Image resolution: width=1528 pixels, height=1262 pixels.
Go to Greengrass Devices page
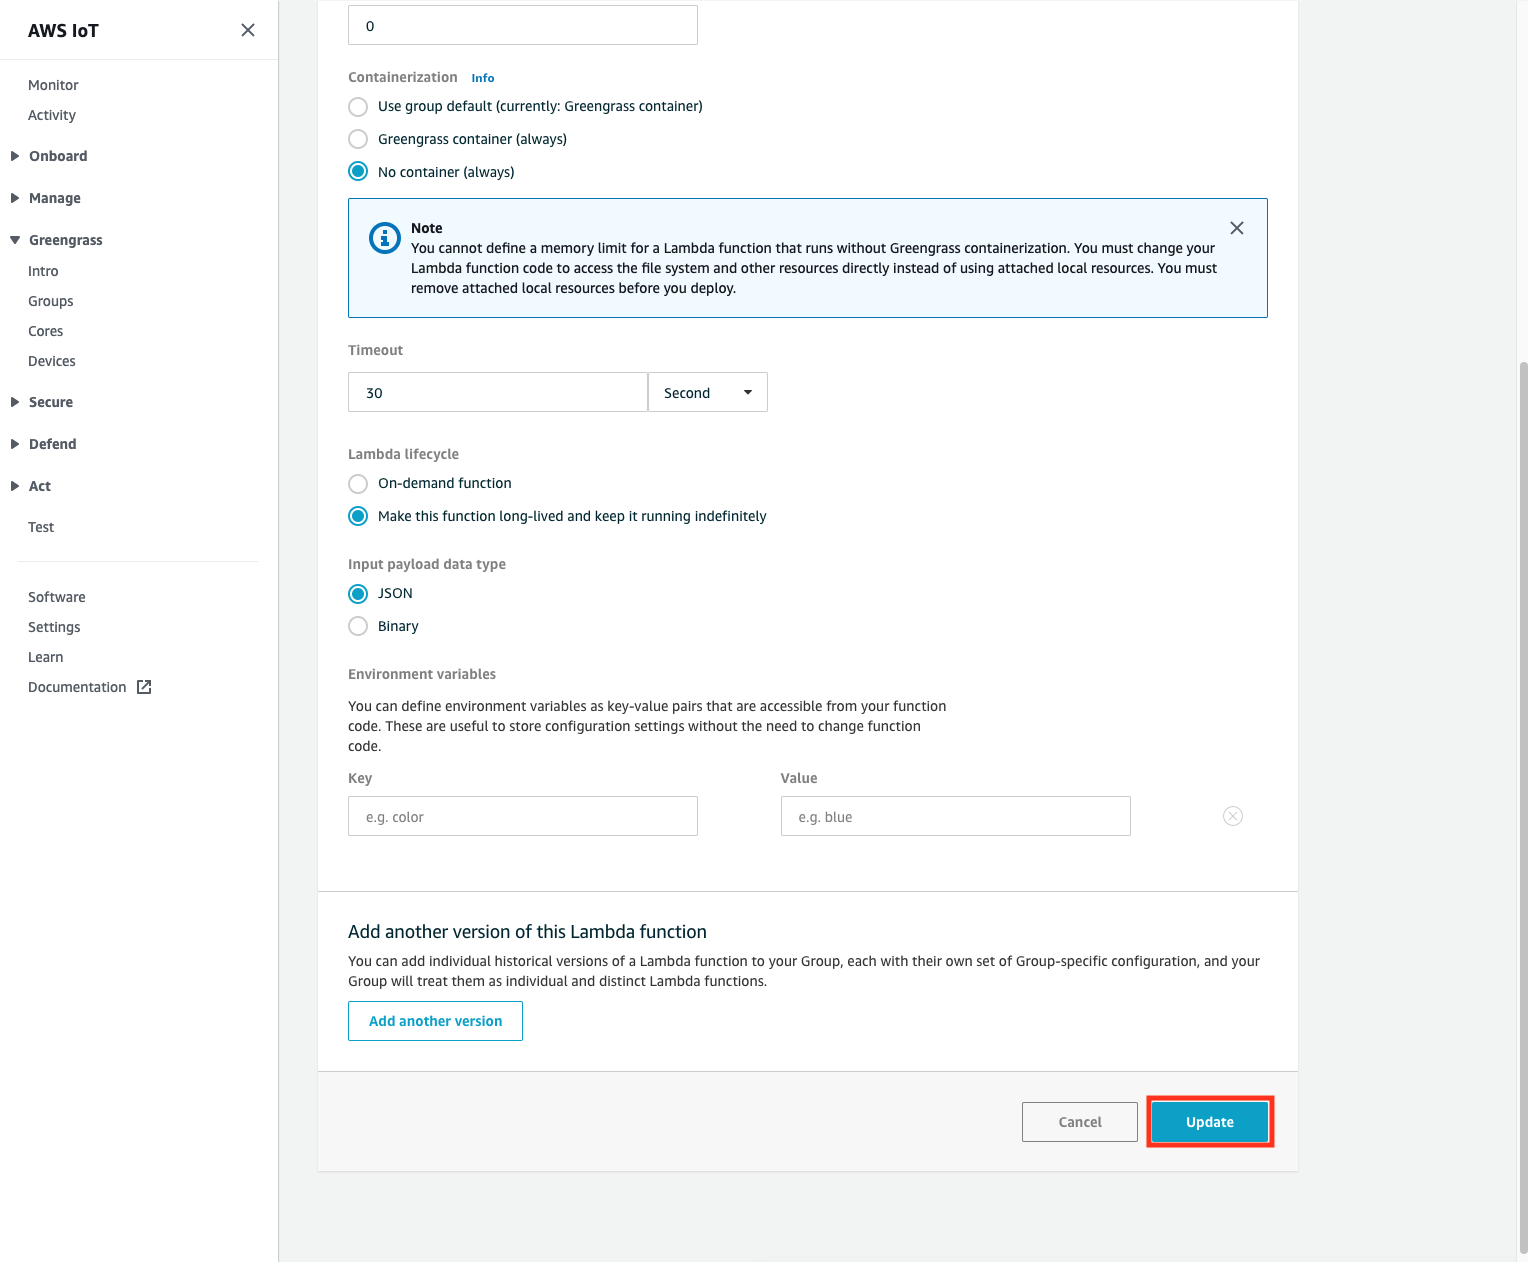coord(52,361)
